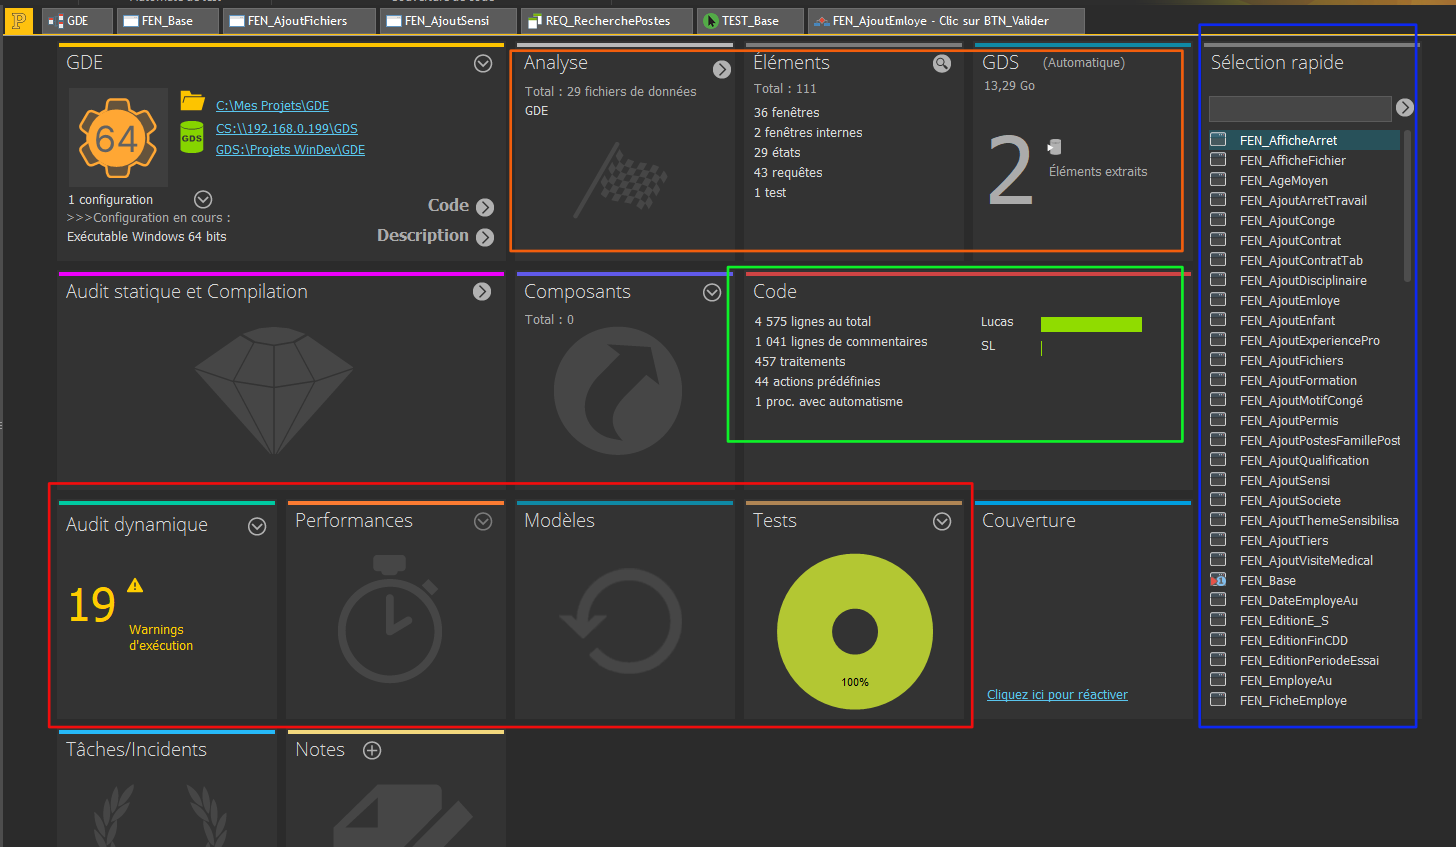Switch to the FEN_AjoutFichiers tab
This screenshot has height=847, width=1456.
pyautogui.click(x=299, y=21)
